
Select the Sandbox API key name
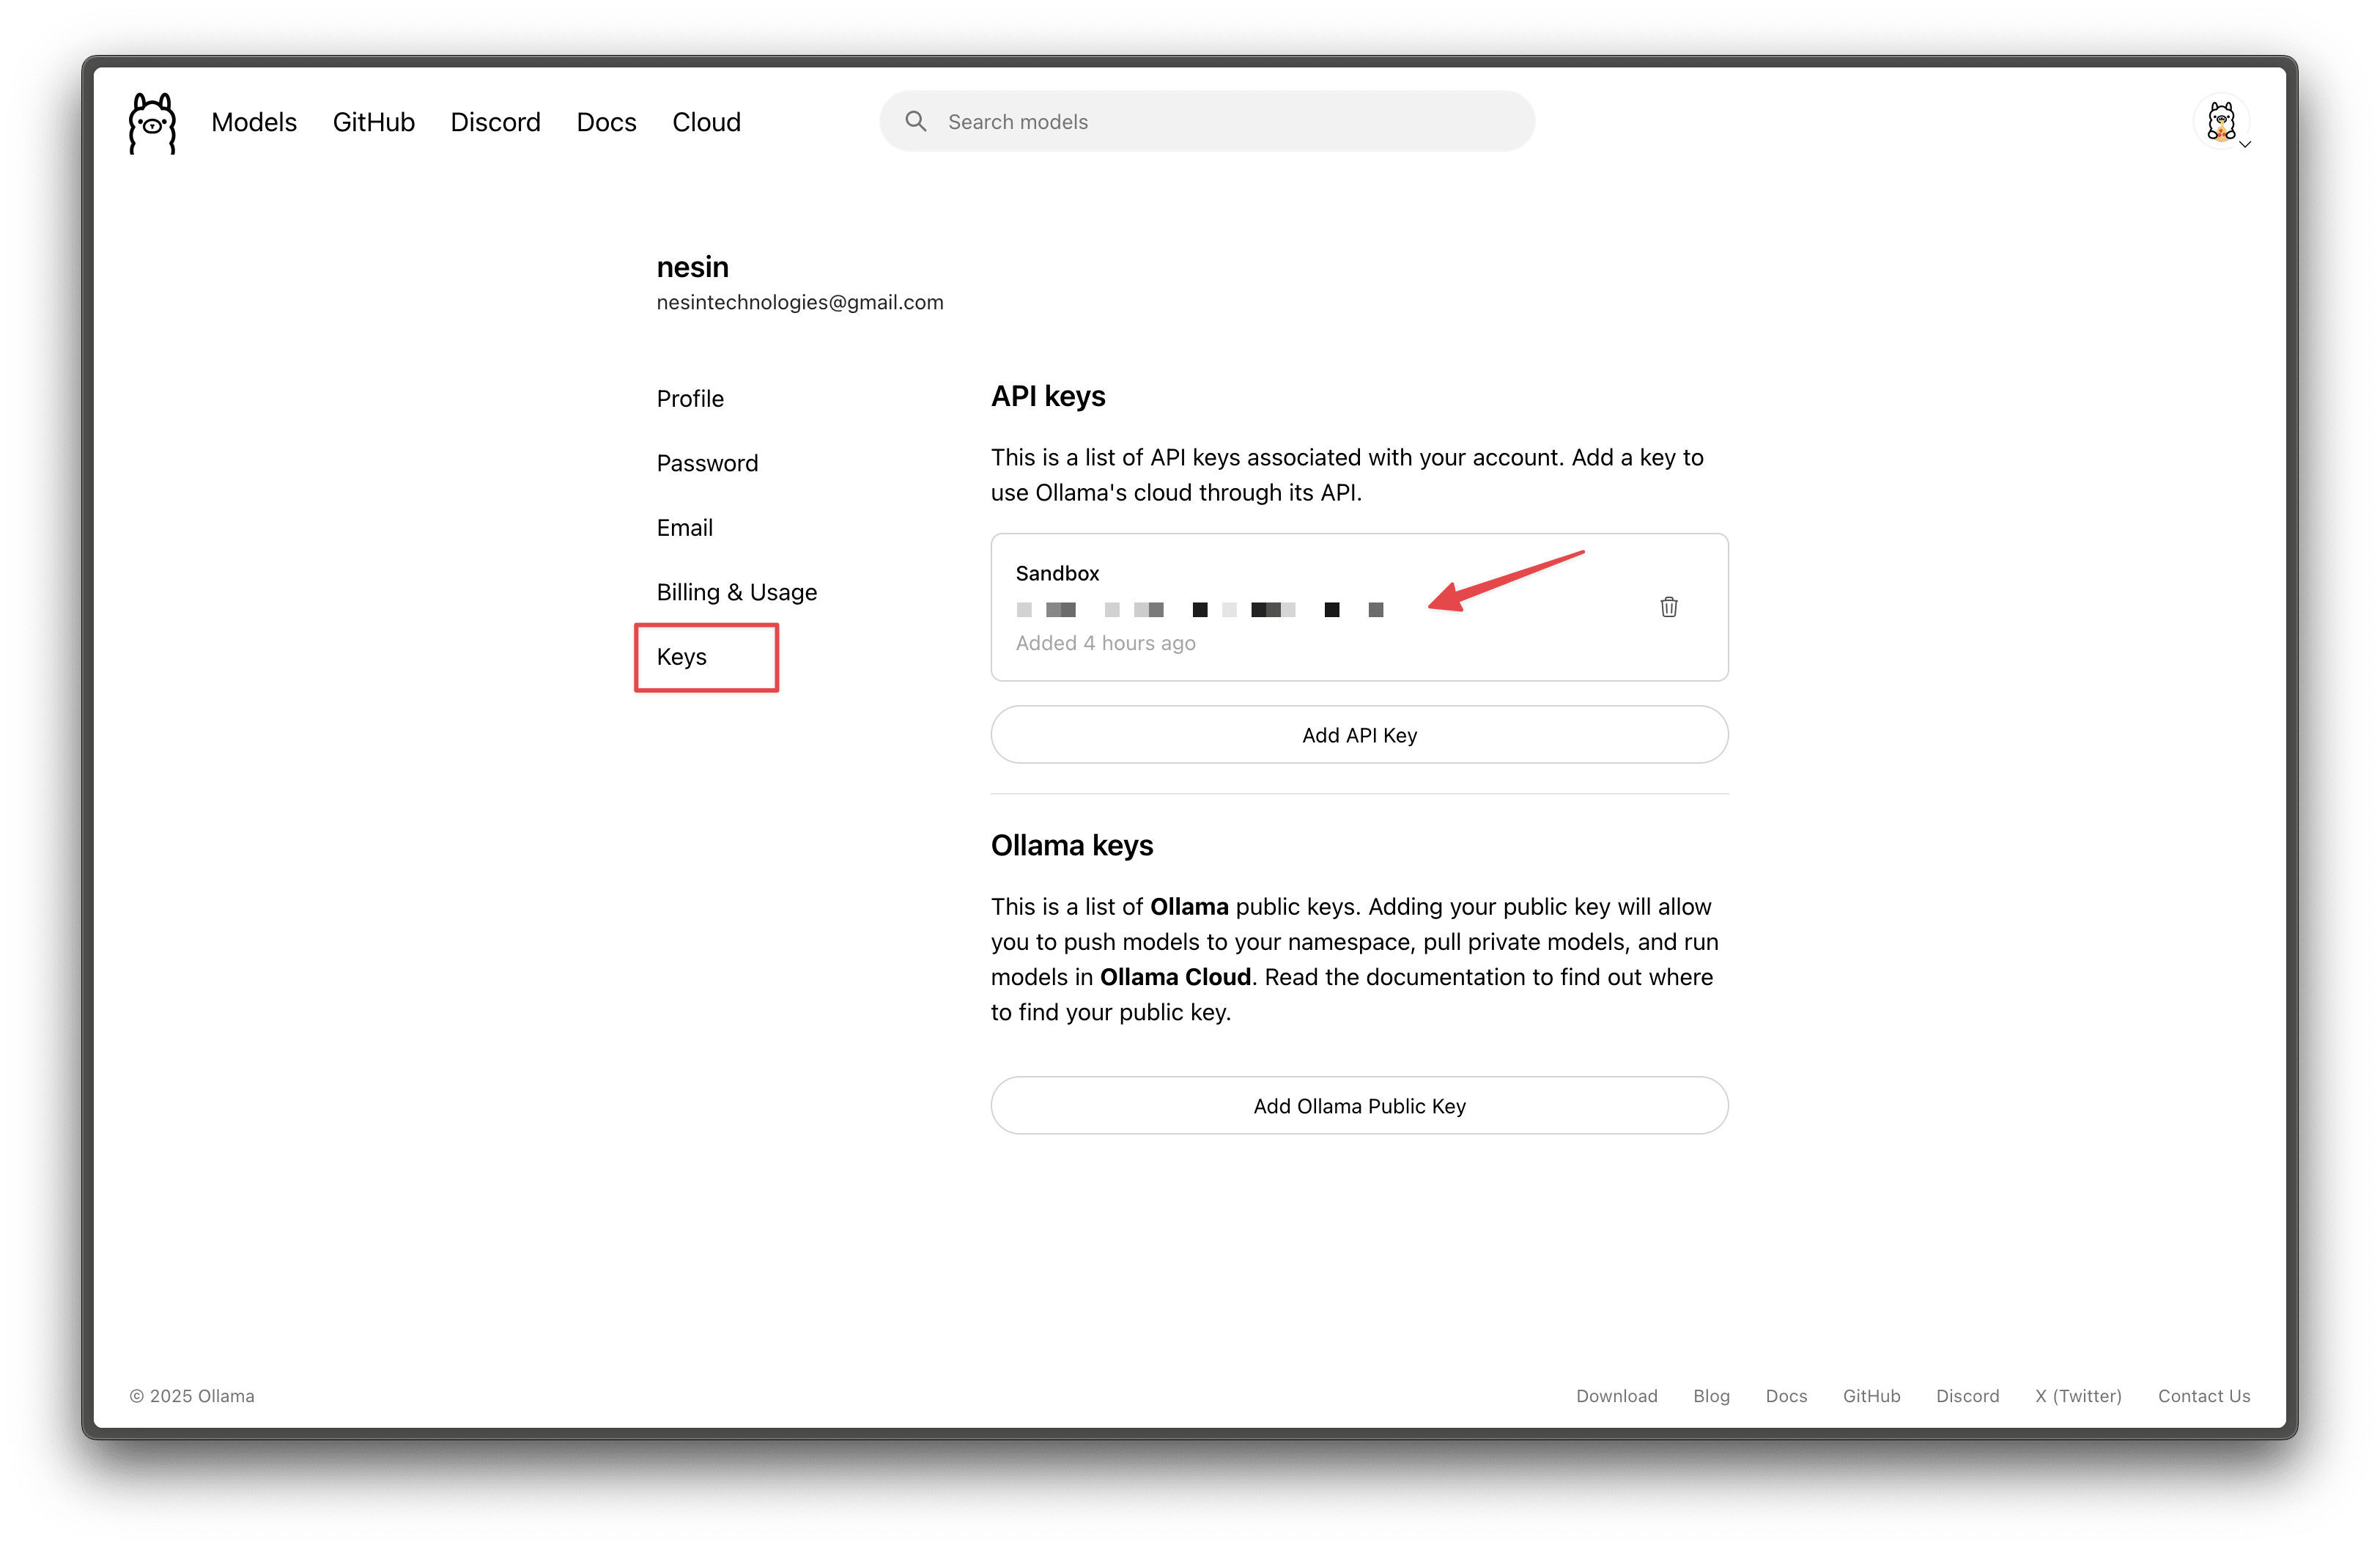click(x=1057, y=573)
